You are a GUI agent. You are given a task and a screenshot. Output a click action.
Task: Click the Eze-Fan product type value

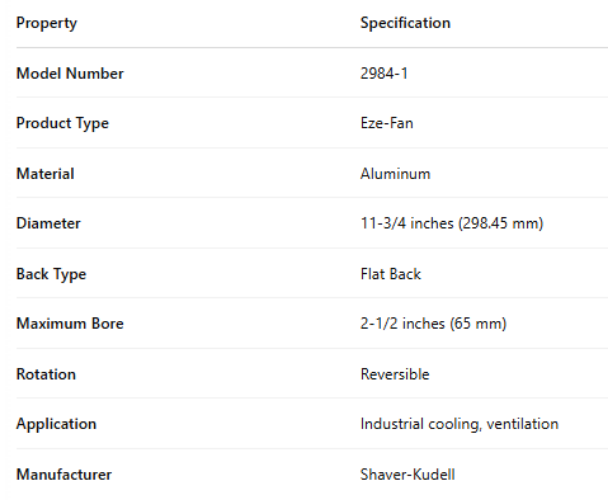click(385, 124)
